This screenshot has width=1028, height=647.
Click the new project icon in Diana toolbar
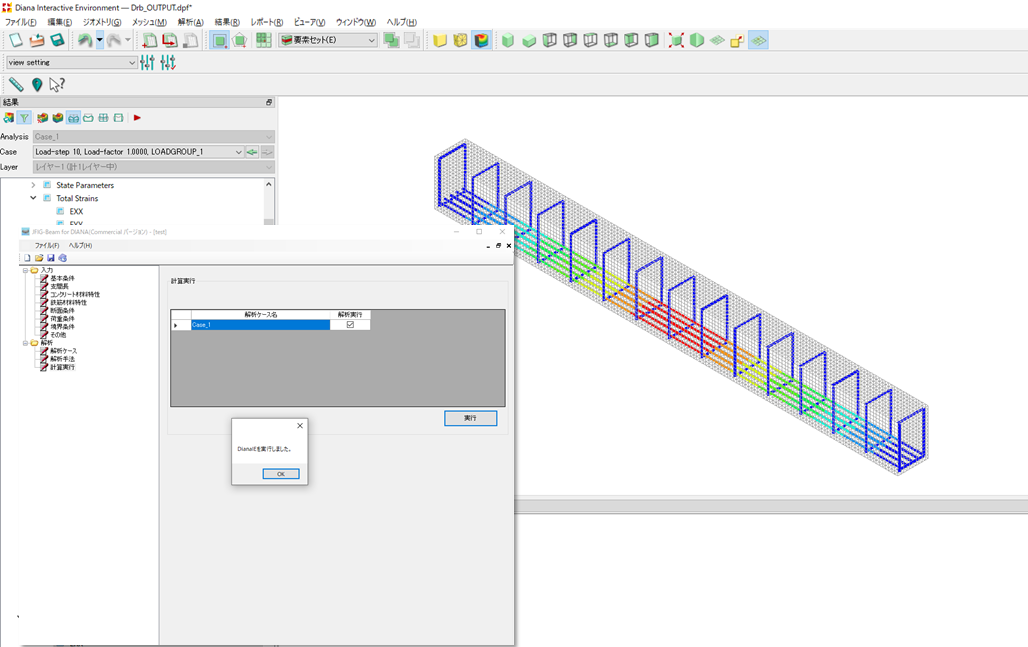(15, 40)
